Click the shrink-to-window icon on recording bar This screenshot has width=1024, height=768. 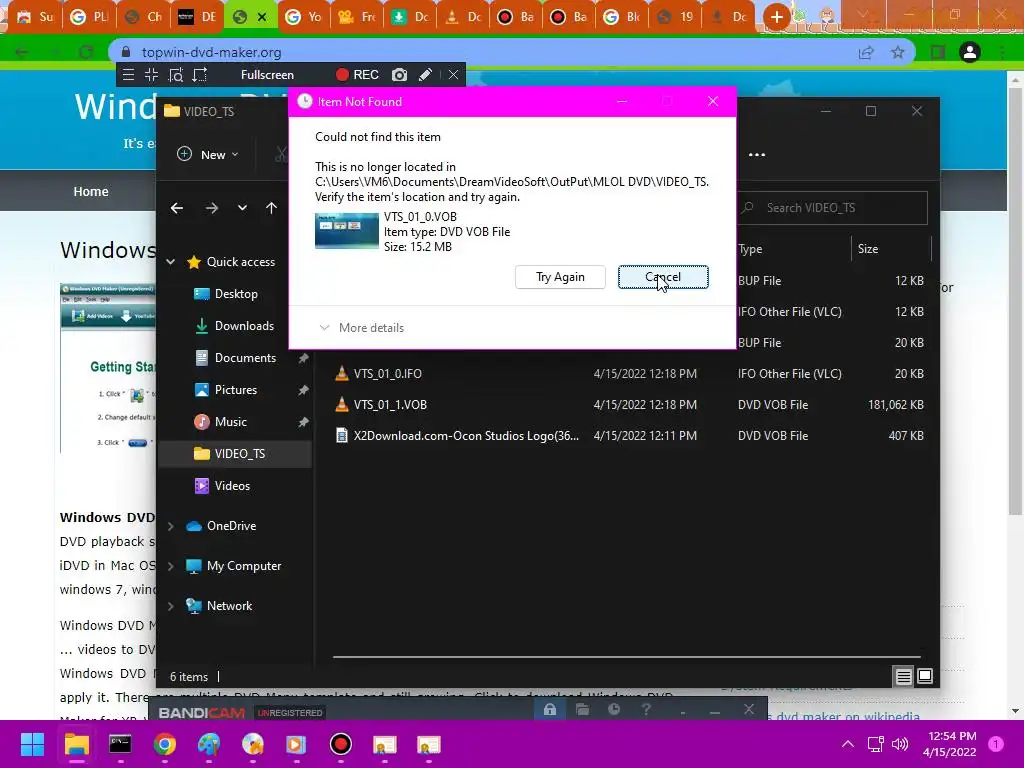pyautogui.click(x=152, y=75)
